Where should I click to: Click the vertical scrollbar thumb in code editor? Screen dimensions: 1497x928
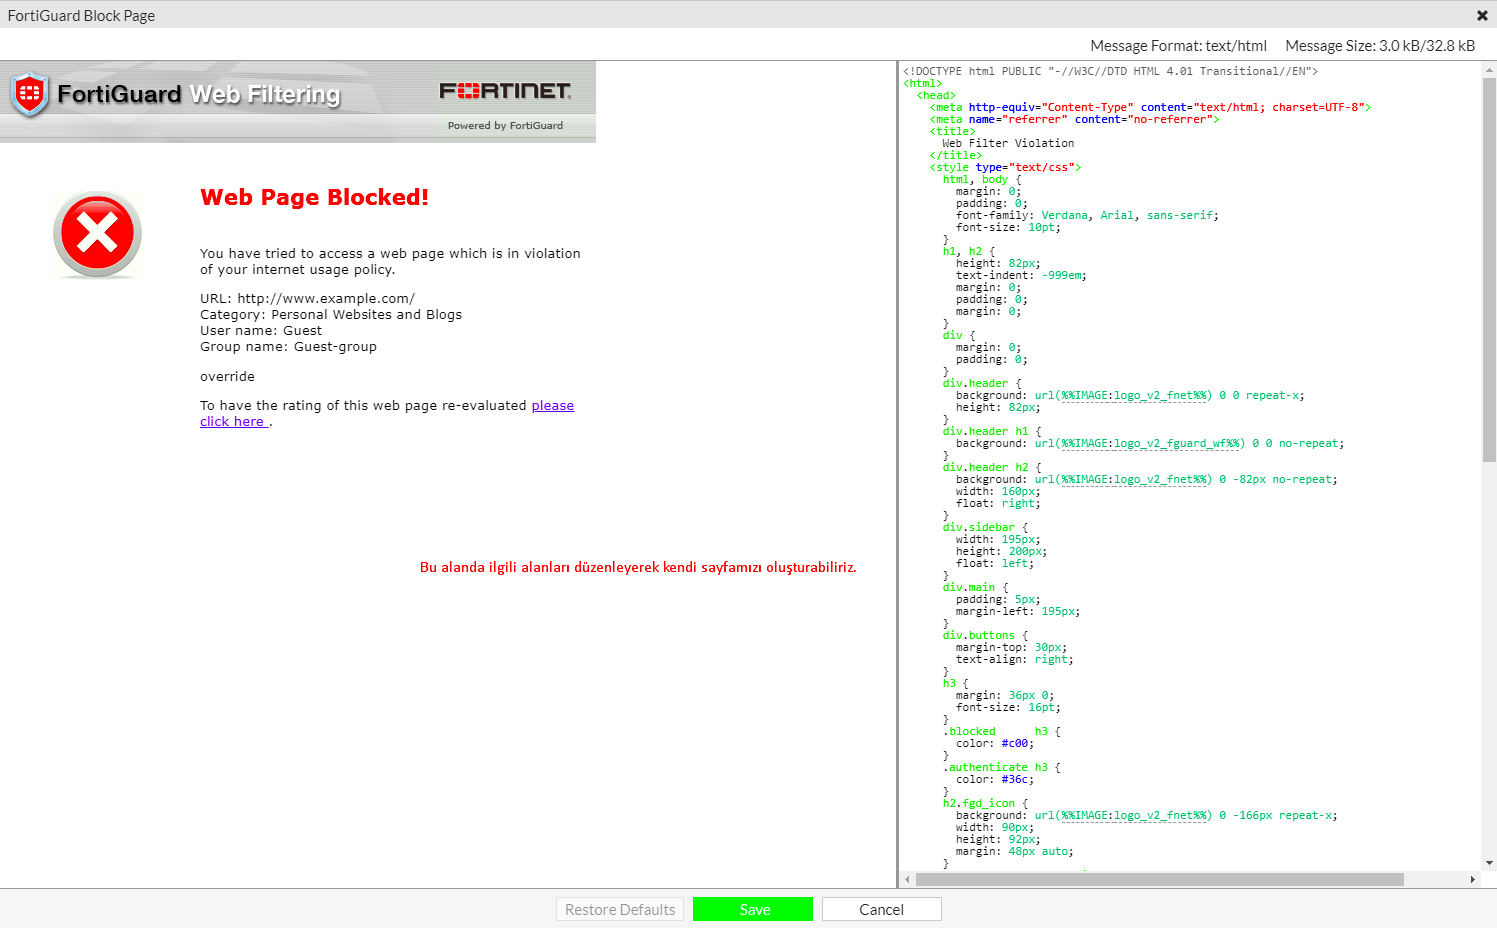pos(1489,270)
